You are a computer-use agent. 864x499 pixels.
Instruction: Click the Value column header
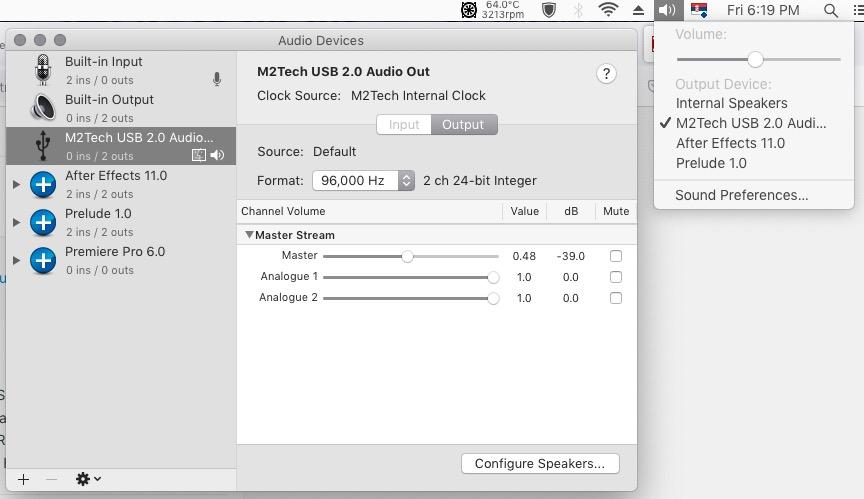(x=524, y=211)
